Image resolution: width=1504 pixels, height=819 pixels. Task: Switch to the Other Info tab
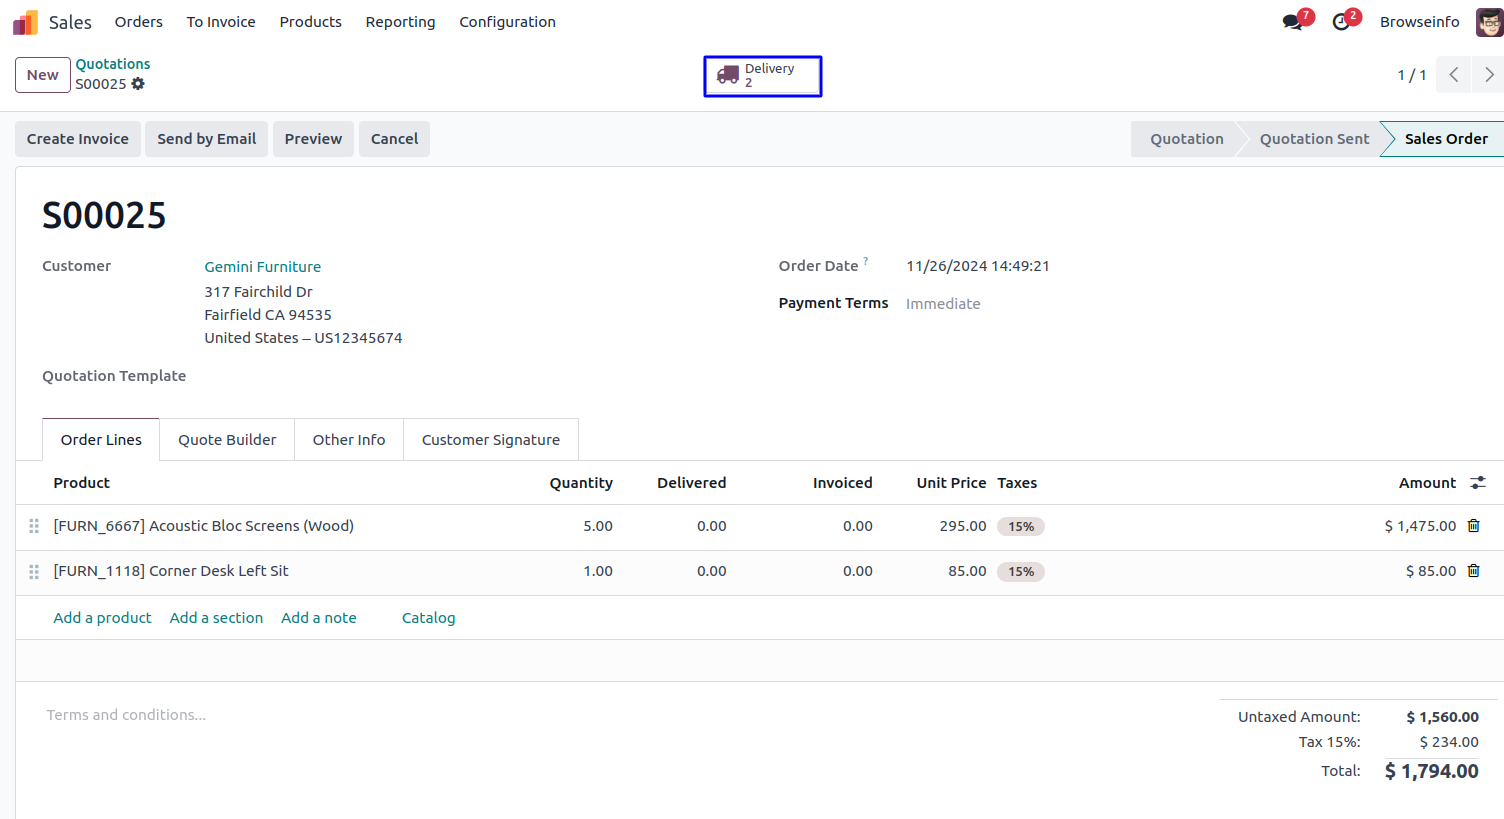click(348, 440)
